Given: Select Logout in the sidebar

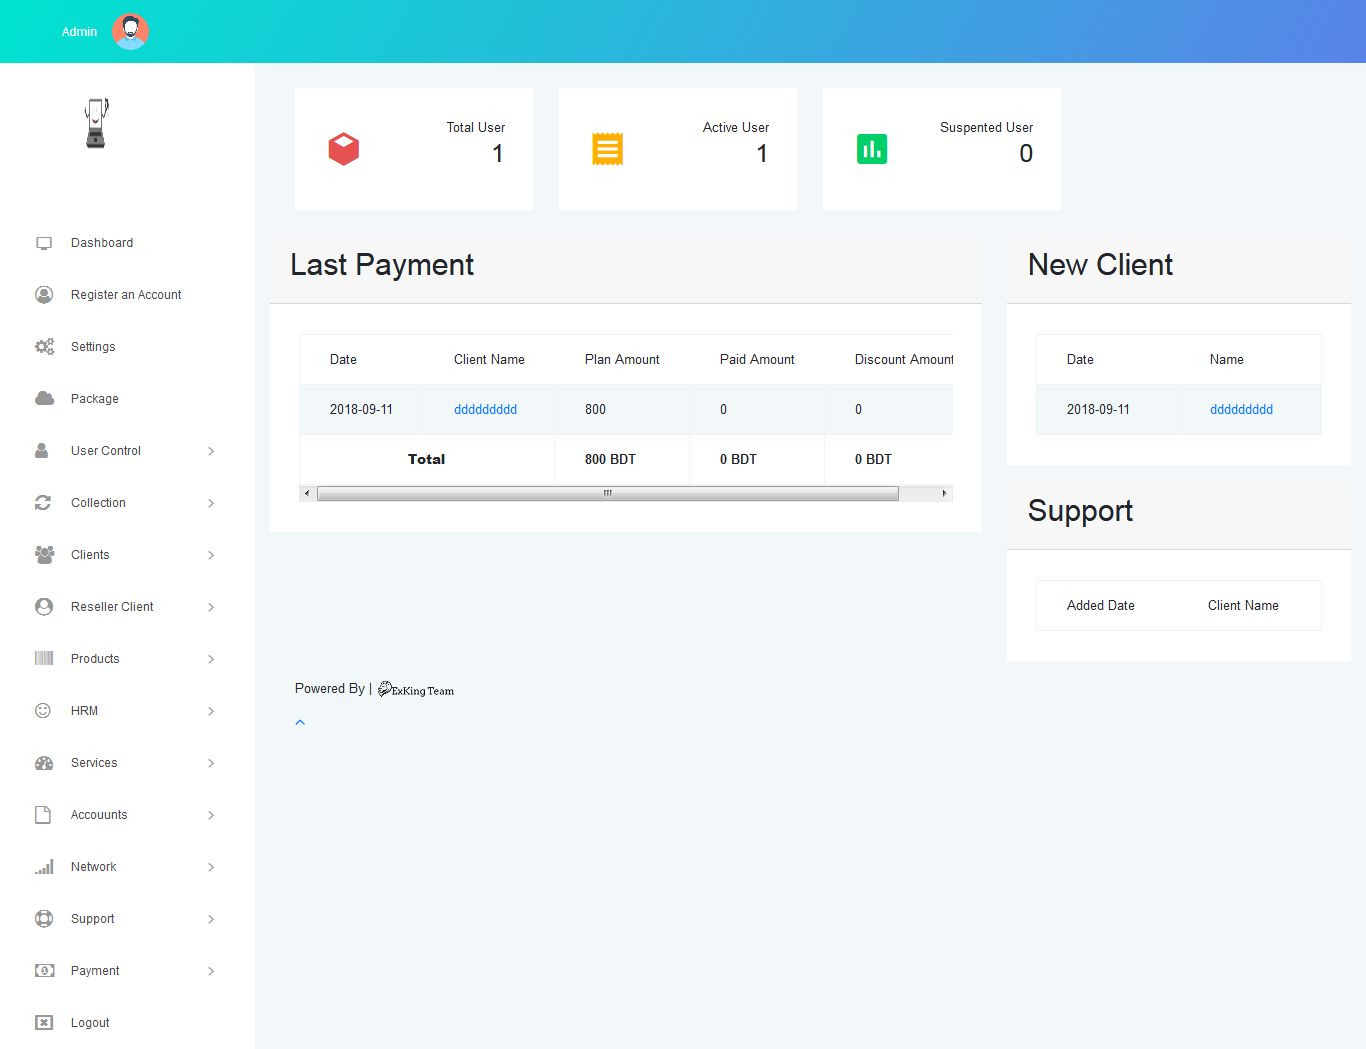Looking at the screenshot, I should coord(90,1023).
